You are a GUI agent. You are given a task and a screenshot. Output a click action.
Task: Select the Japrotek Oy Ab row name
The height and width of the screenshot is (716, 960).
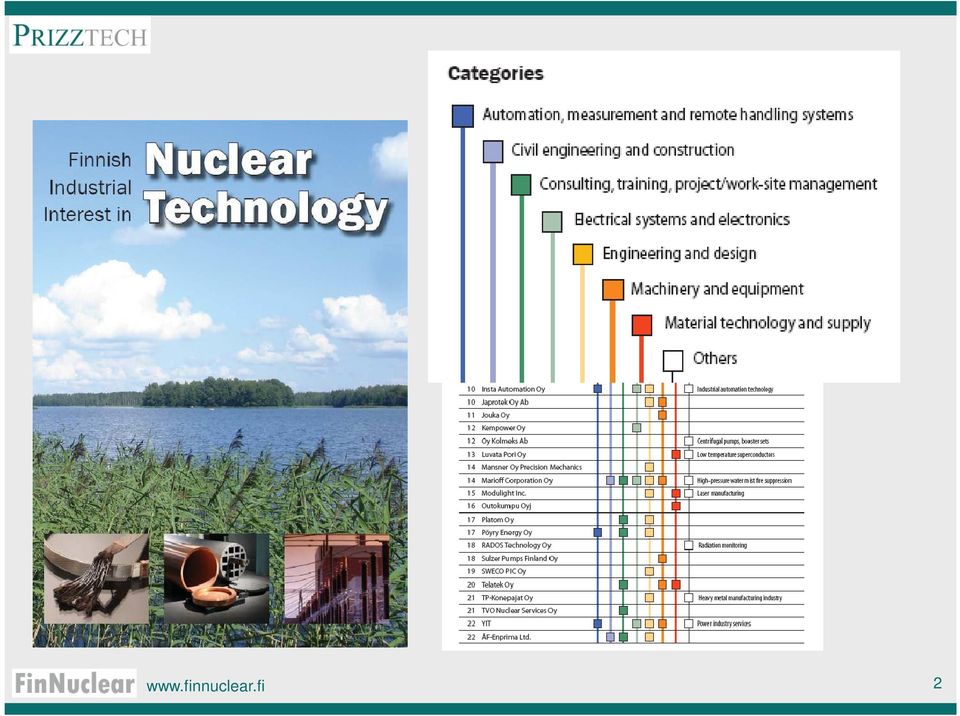pyautogui.click(x=505, y=402)
